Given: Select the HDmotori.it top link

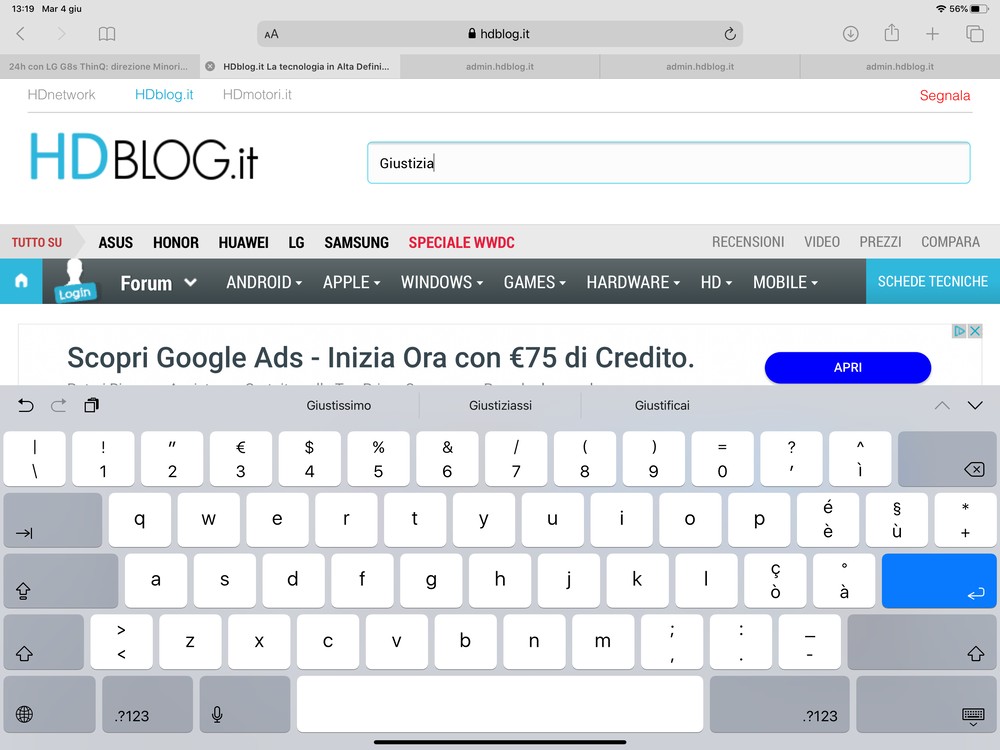Looking at the screenshot, I should pos(257,95).
